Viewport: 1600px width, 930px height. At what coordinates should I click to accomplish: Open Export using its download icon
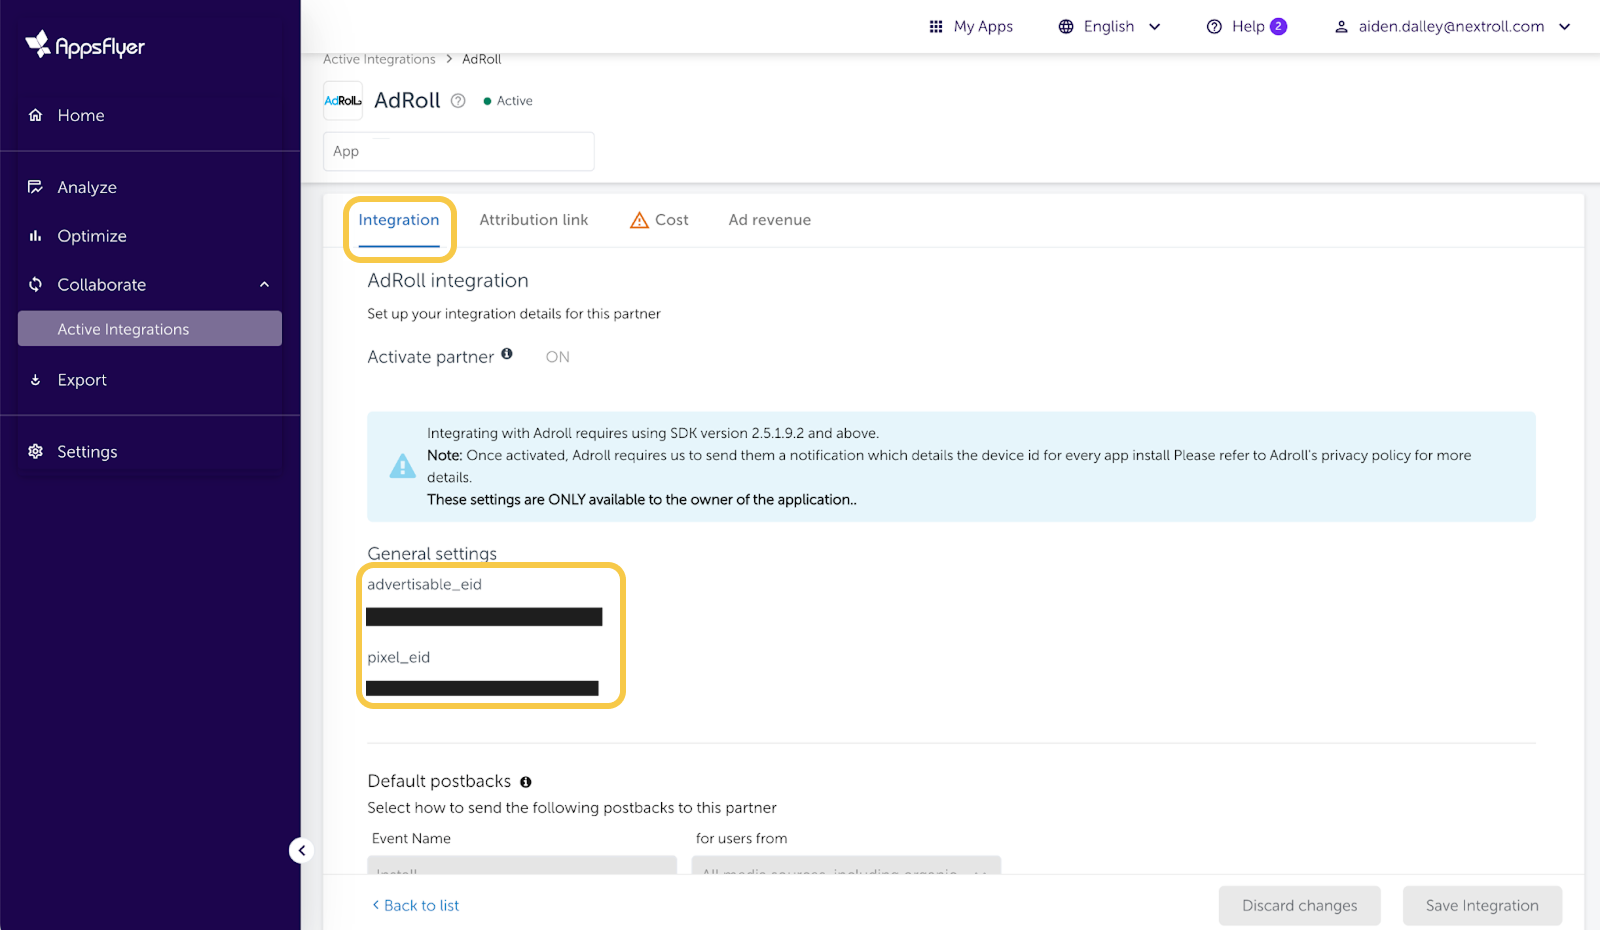tap(36, 380)
